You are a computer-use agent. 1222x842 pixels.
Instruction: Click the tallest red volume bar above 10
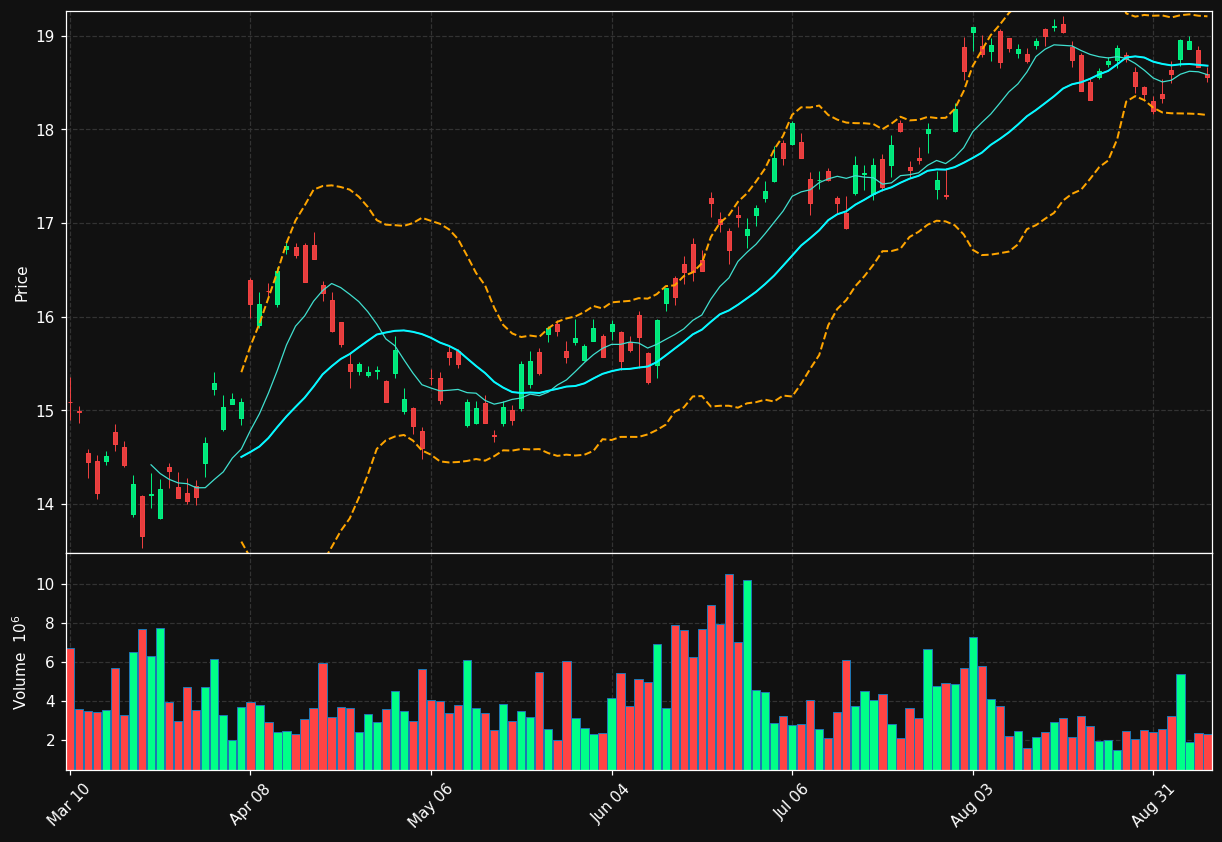point(729,672)
